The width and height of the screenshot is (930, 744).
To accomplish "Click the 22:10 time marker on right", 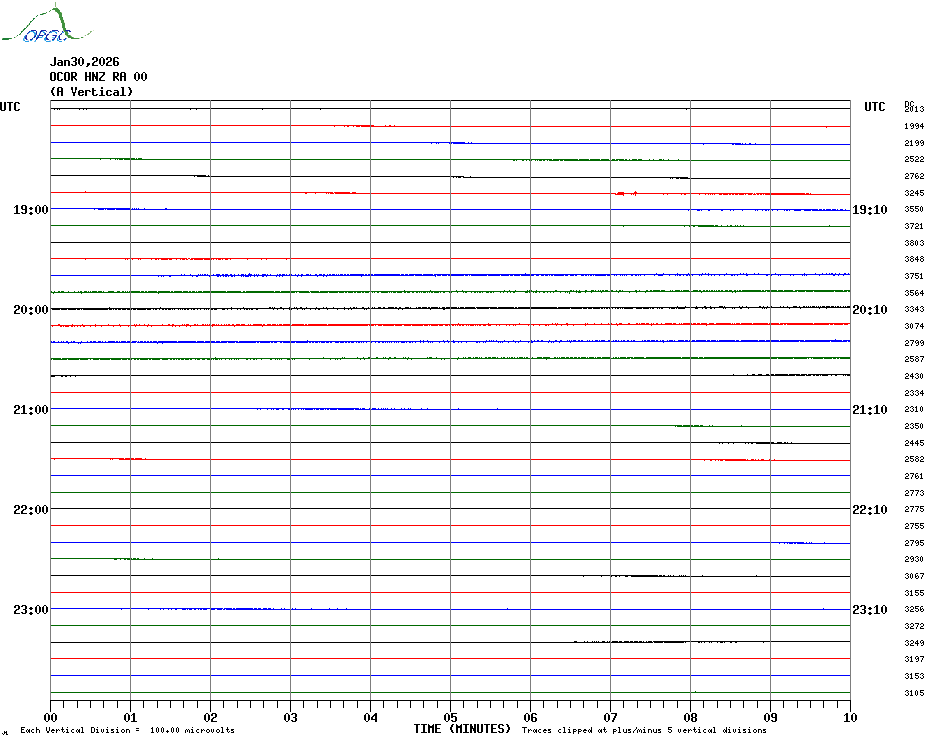I will pos(869,510).
